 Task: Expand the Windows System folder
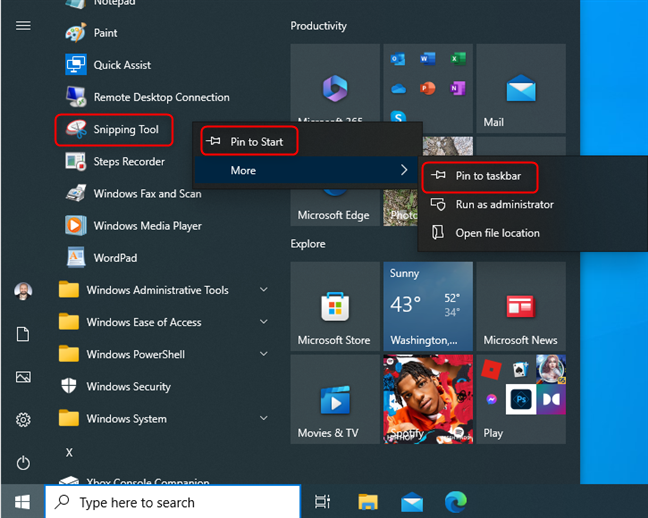pyautogui.click(x=126, y=418)
